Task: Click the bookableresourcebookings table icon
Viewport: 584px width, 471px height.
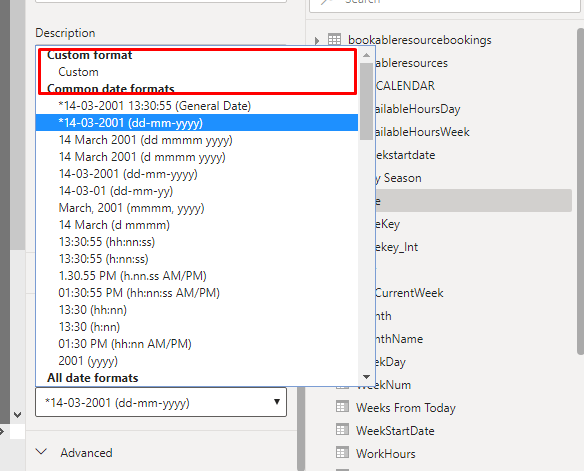Action: click(334, 39)
